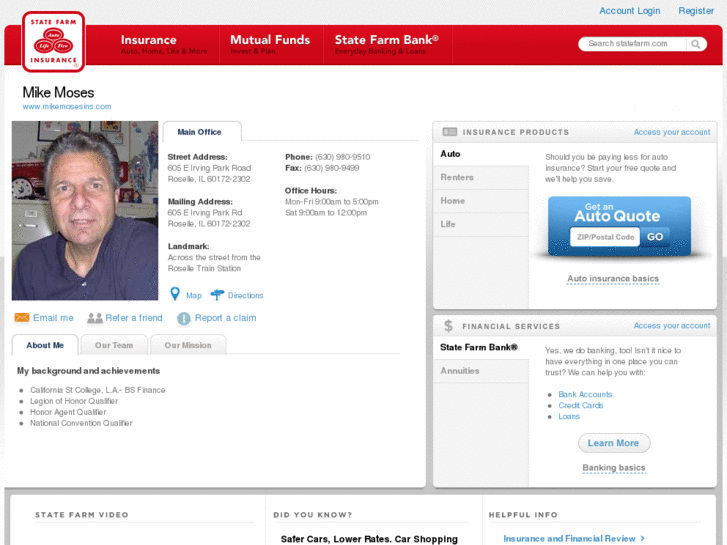Click 'Safer Cars, Lower Rates. Car Shopping' headline
The height and width of the screenshot is (545, 727).
pyautogui.click(x=369, y=539)
